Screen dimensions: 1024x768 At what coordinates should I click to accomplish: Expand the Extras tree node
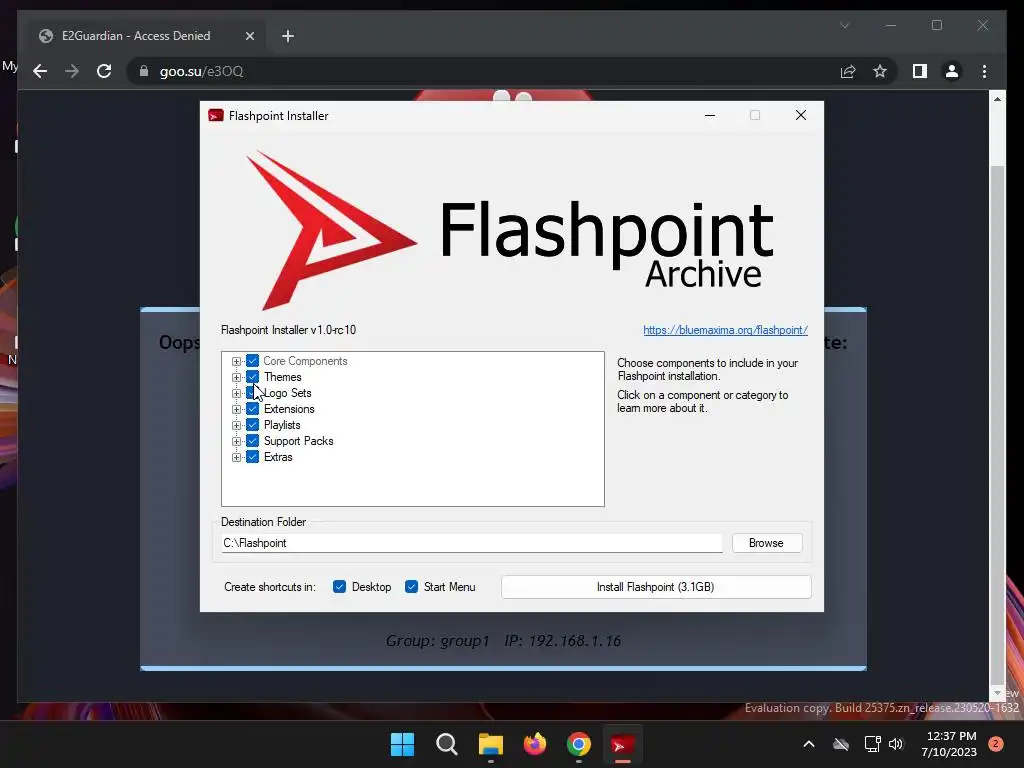pyautogui.click(x=236, y=457)
